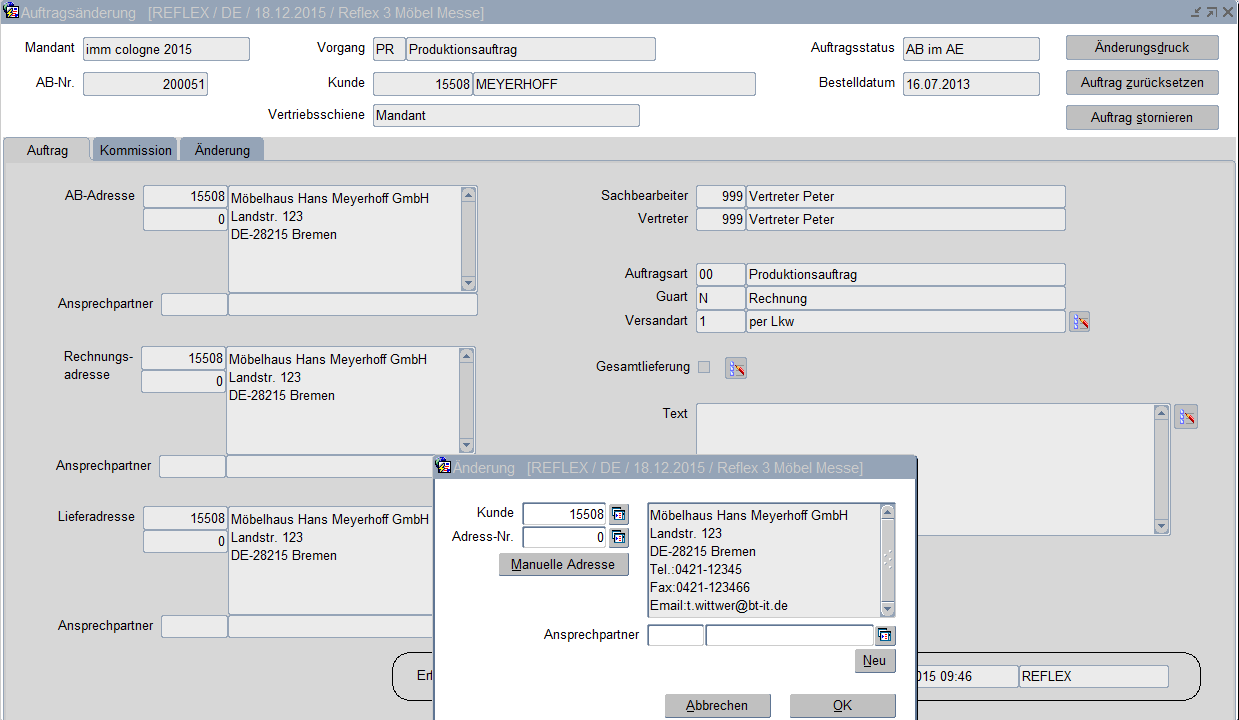The width and height of the screenshot is (1239, 720).
Task: Click the Änderungsdruck button
Action: pyautogui.click(x=1142, y=48)
